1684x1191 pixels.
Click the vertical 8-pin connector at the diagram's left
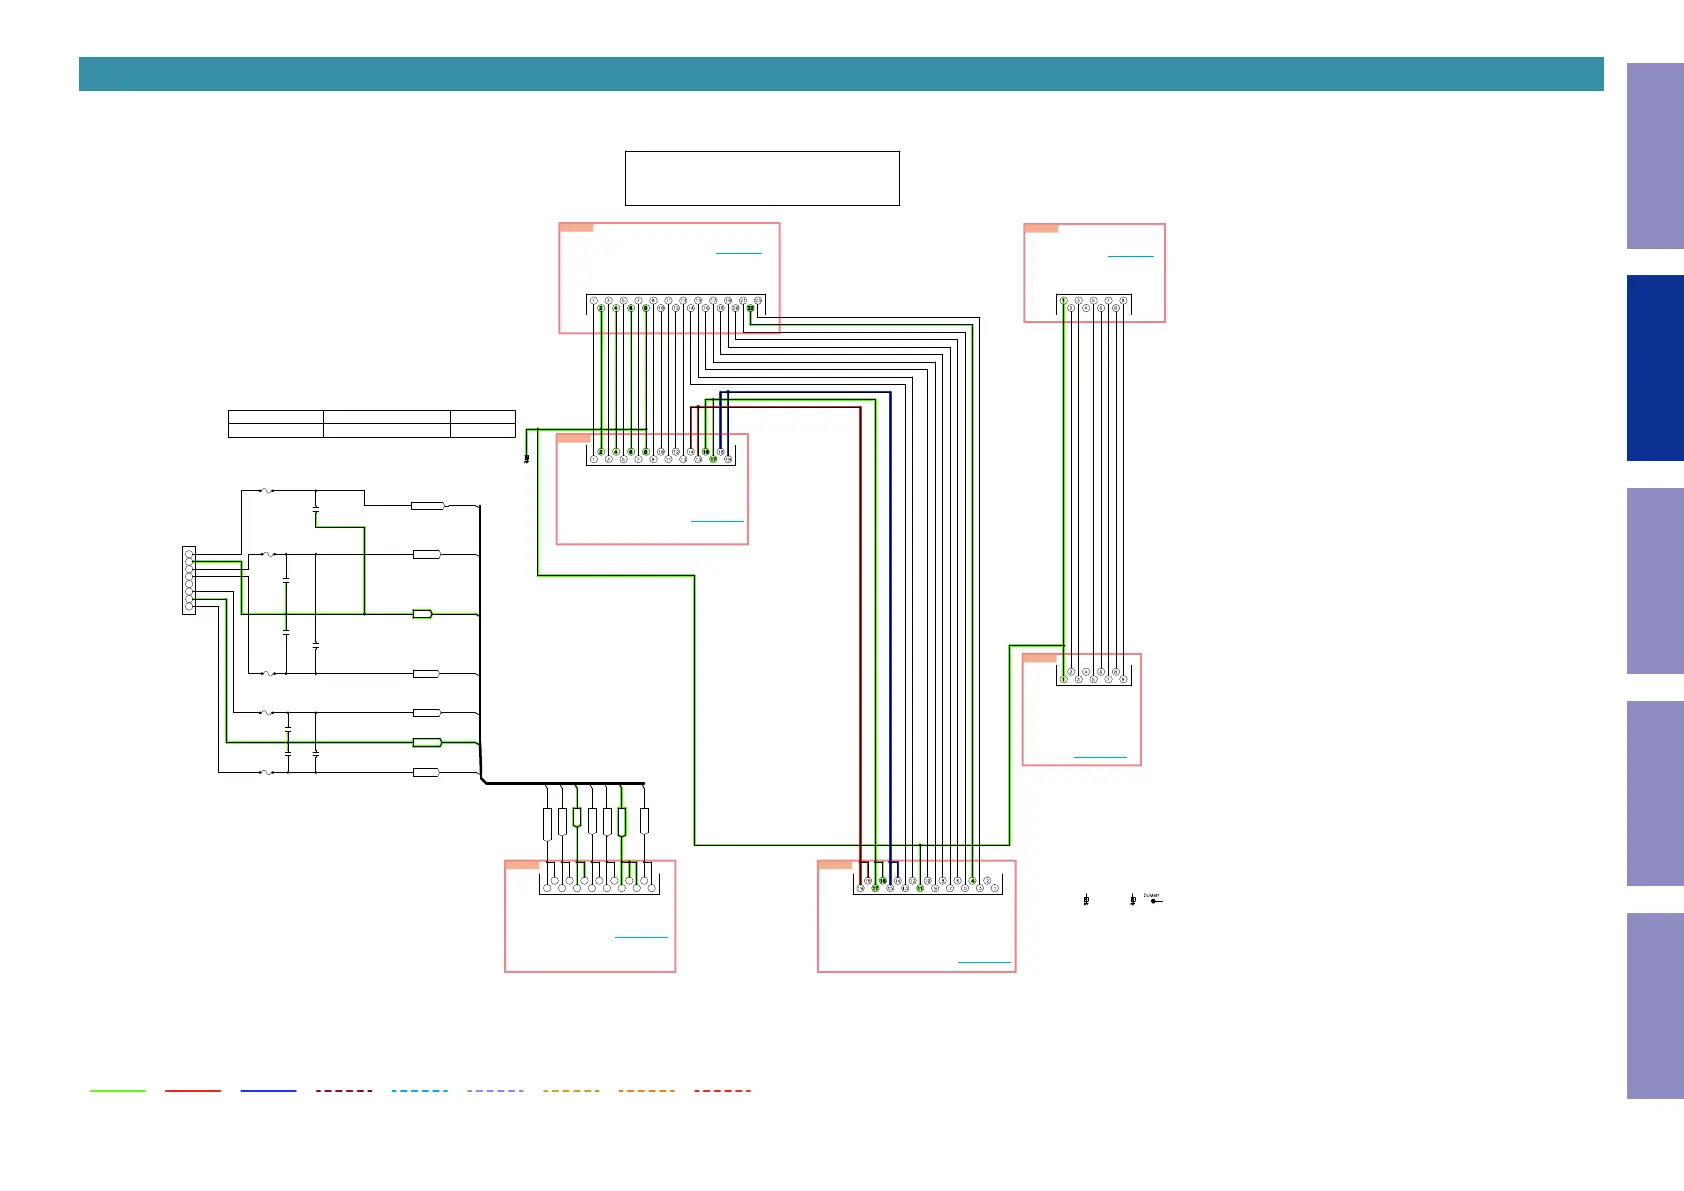click(189, 580)
